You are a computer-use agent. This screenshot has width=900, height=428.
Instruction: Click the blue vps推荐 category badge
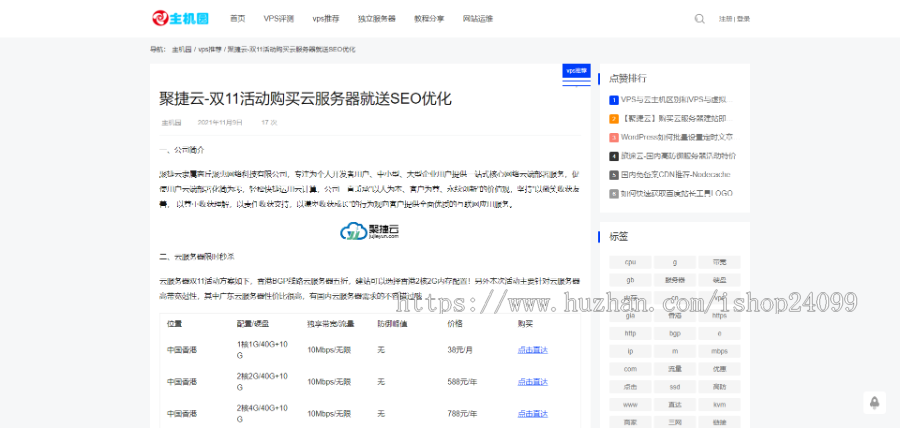[x=576, y=71]
